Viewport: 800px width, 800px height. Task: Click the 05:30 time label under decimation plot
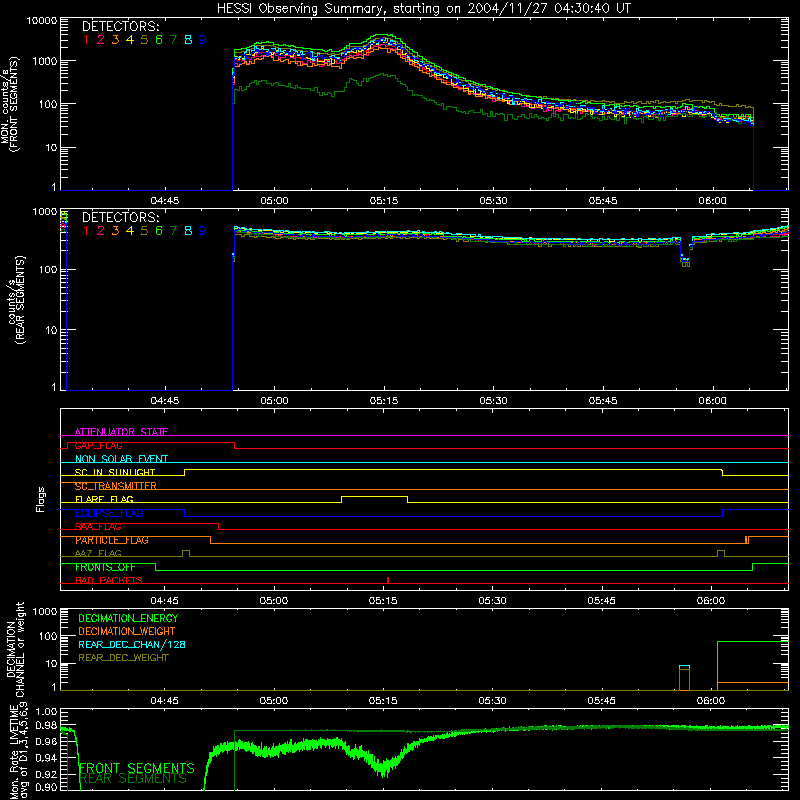[492, 701]
